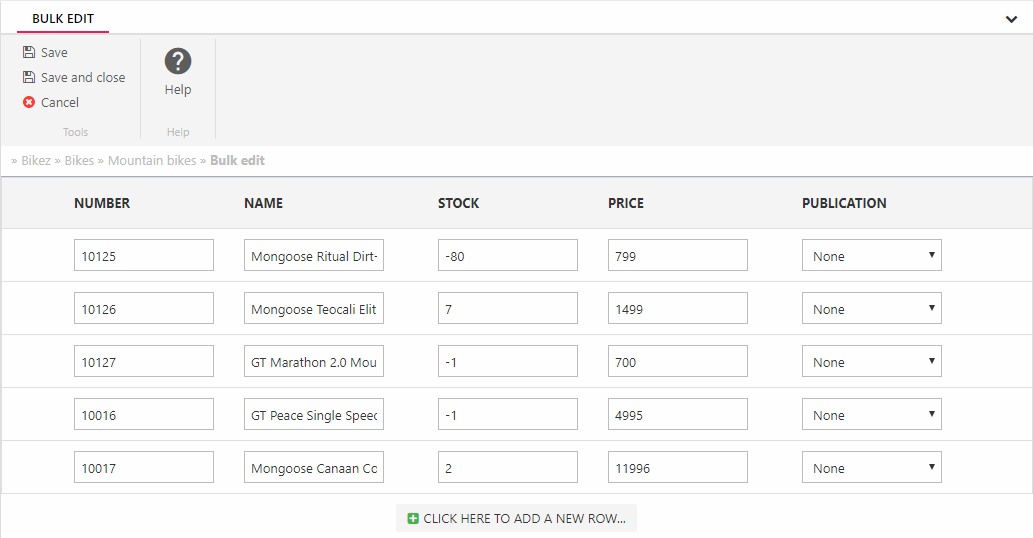Click the Save floppy disk icon
This screenshot has height=538, width=1033.
(x=29, y=52)
